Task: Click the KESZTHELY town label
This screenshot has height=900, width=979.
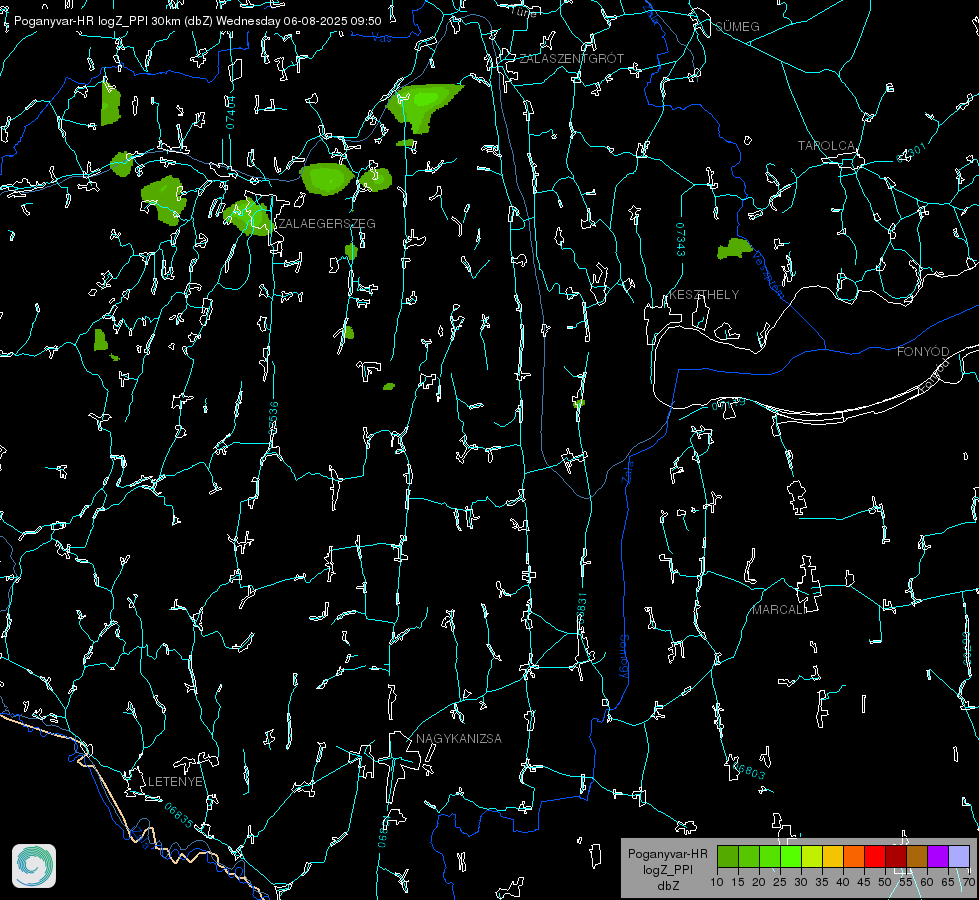Action: (x=704, y=294)
